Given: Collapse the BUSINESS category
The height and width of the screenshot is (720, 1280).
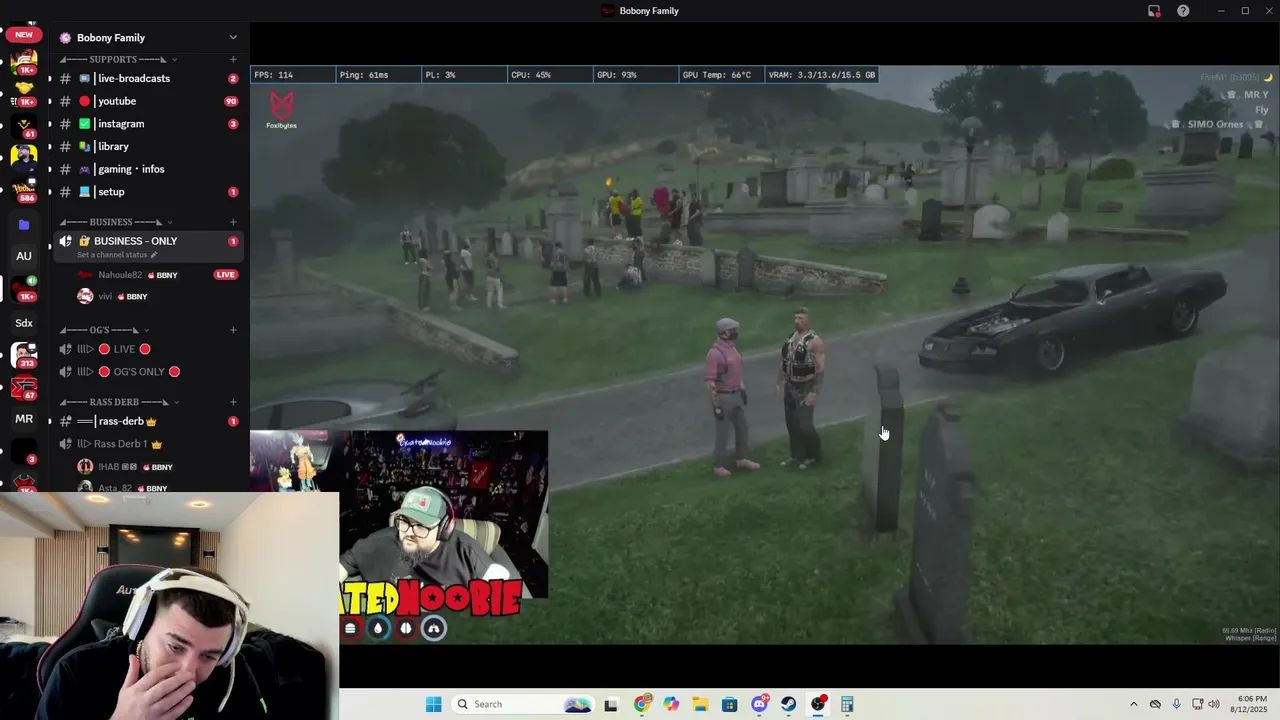Looking at the screenshot, I should pos(116,222).
